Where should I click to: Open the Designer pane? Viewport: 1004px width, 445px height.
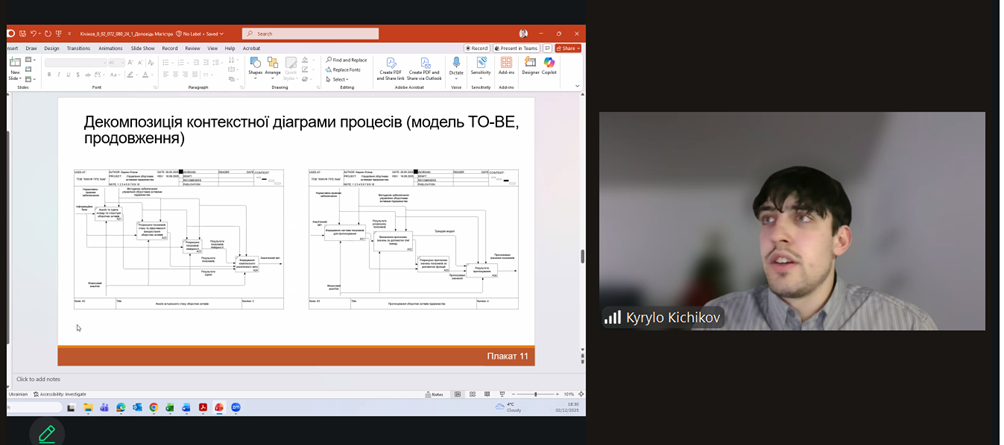(530, 66)
